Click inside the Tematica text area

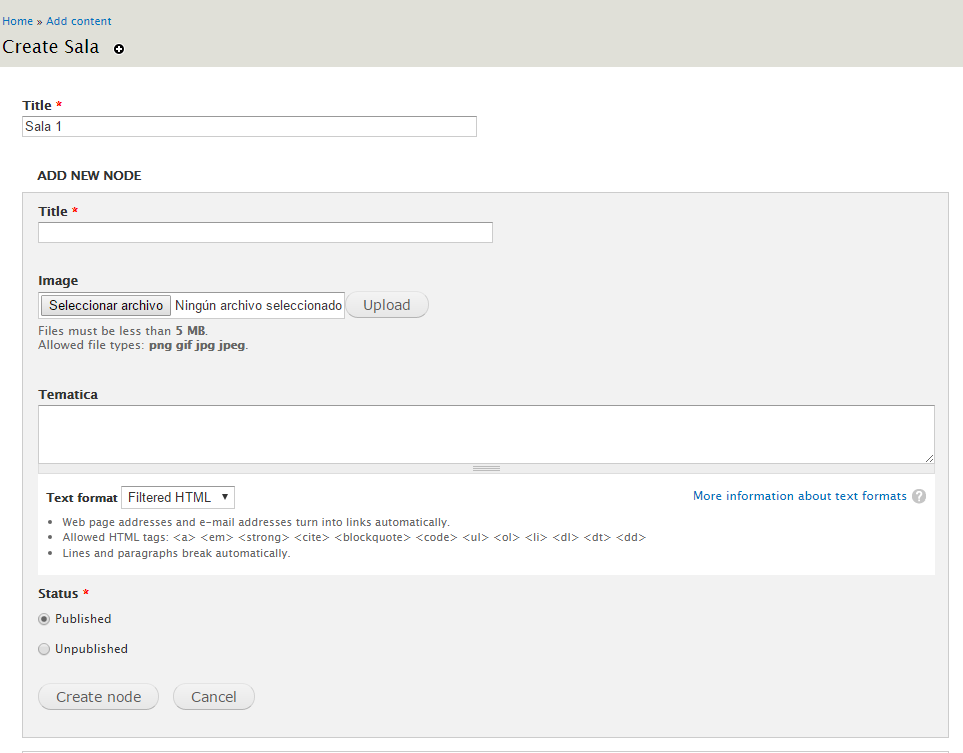click(486, 434)
